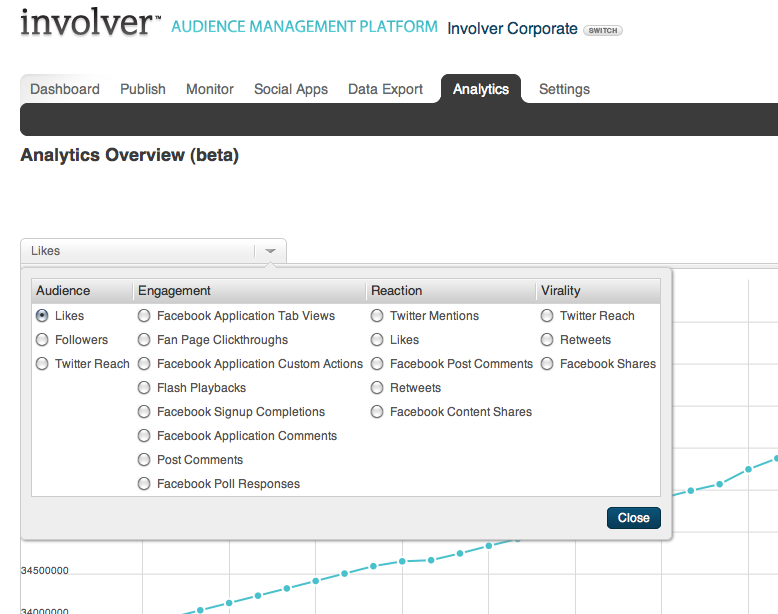Click the involver logo
The image size is (778, 614).
coord(90,23)
